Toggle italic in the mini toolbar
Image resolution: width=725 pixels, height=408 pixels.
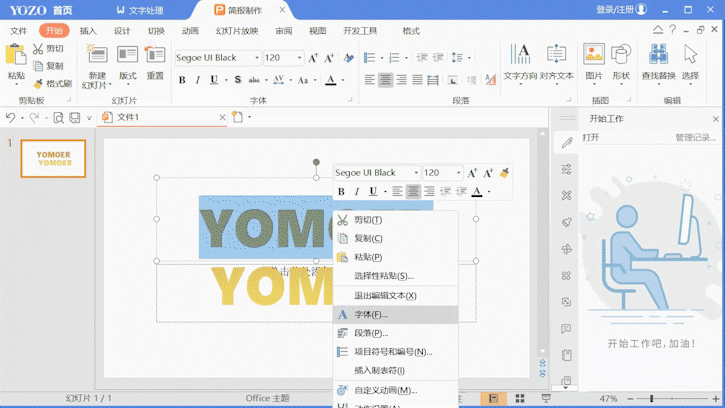(356, 191)
